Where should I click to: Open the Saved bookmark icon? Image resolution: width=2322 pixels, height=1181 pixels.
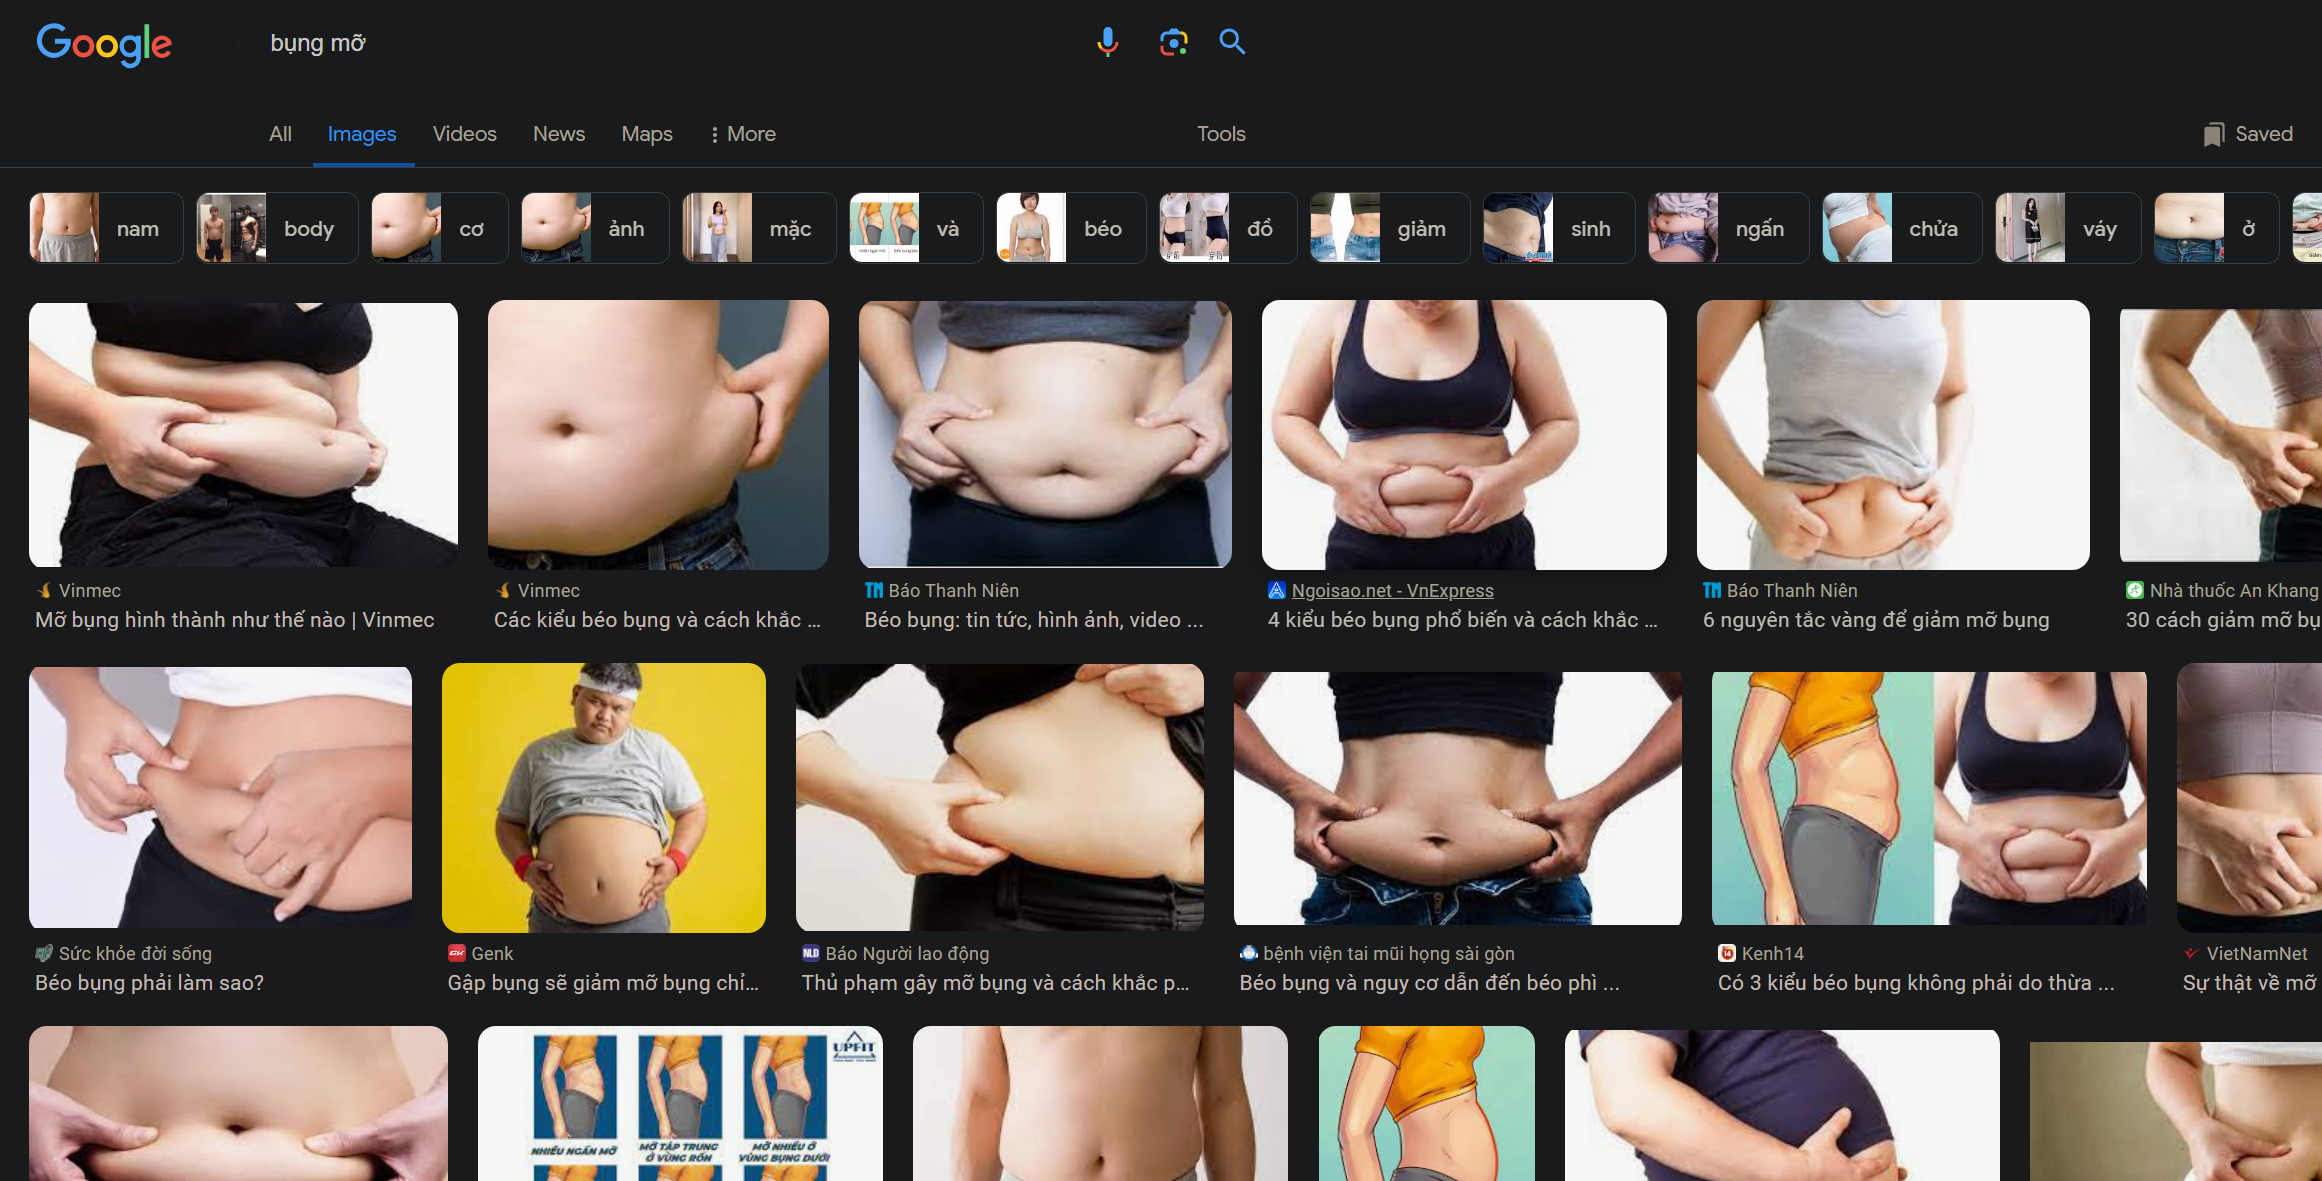pos(2213,134)
